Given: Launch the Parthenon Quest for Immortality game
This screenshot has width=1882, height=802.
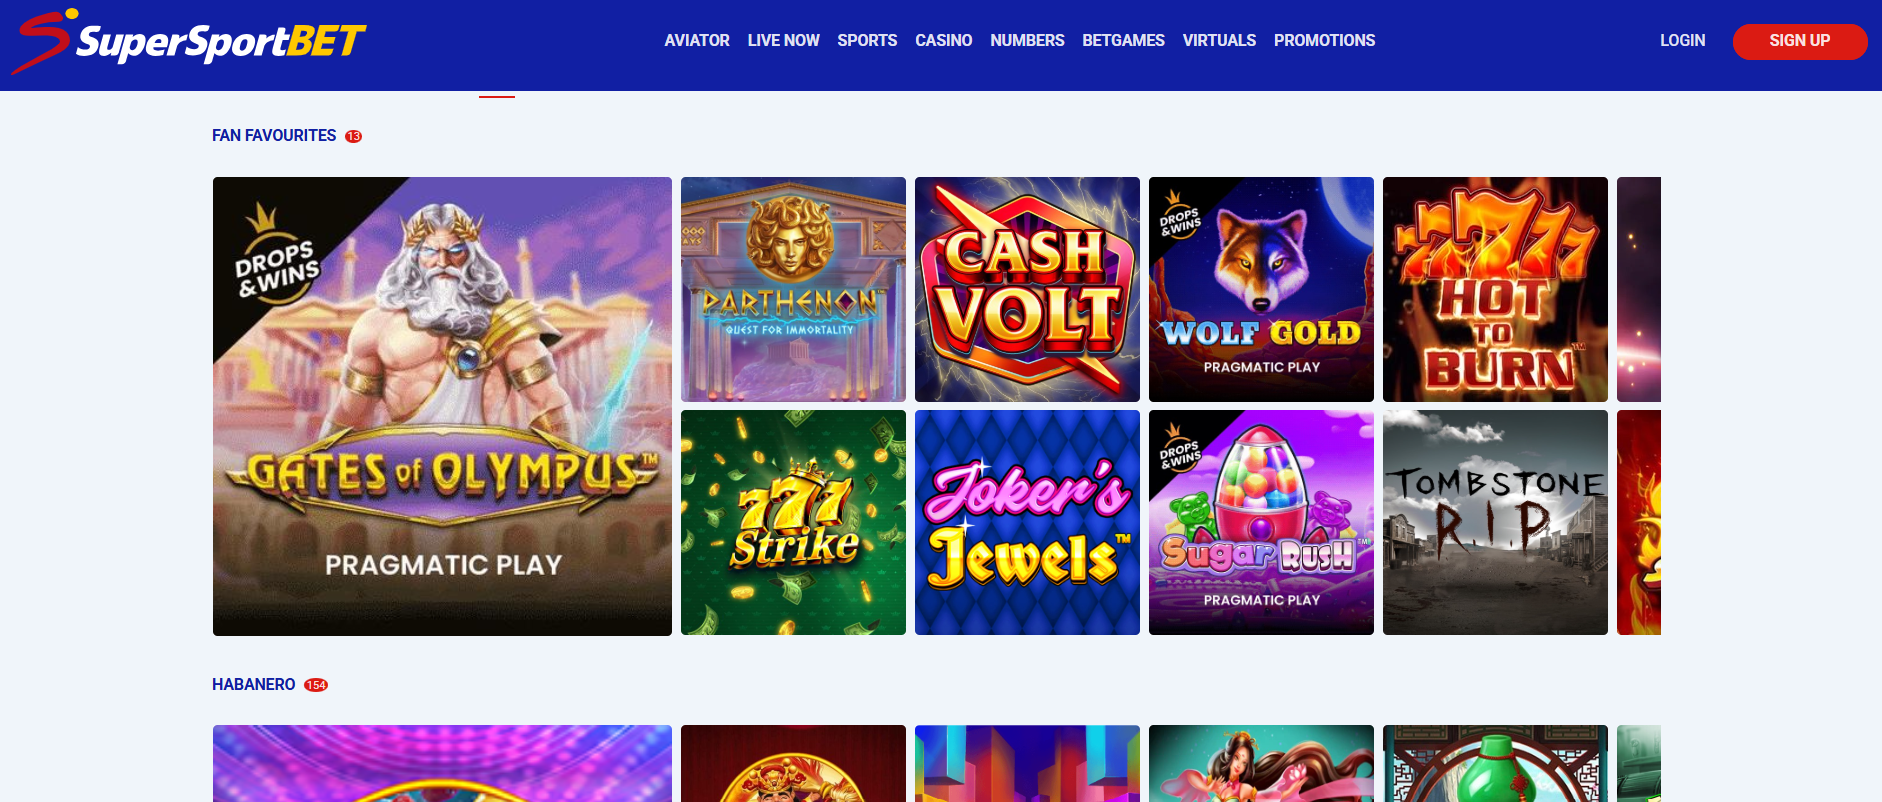Looking at the screenshot, I should coord(793,289).
